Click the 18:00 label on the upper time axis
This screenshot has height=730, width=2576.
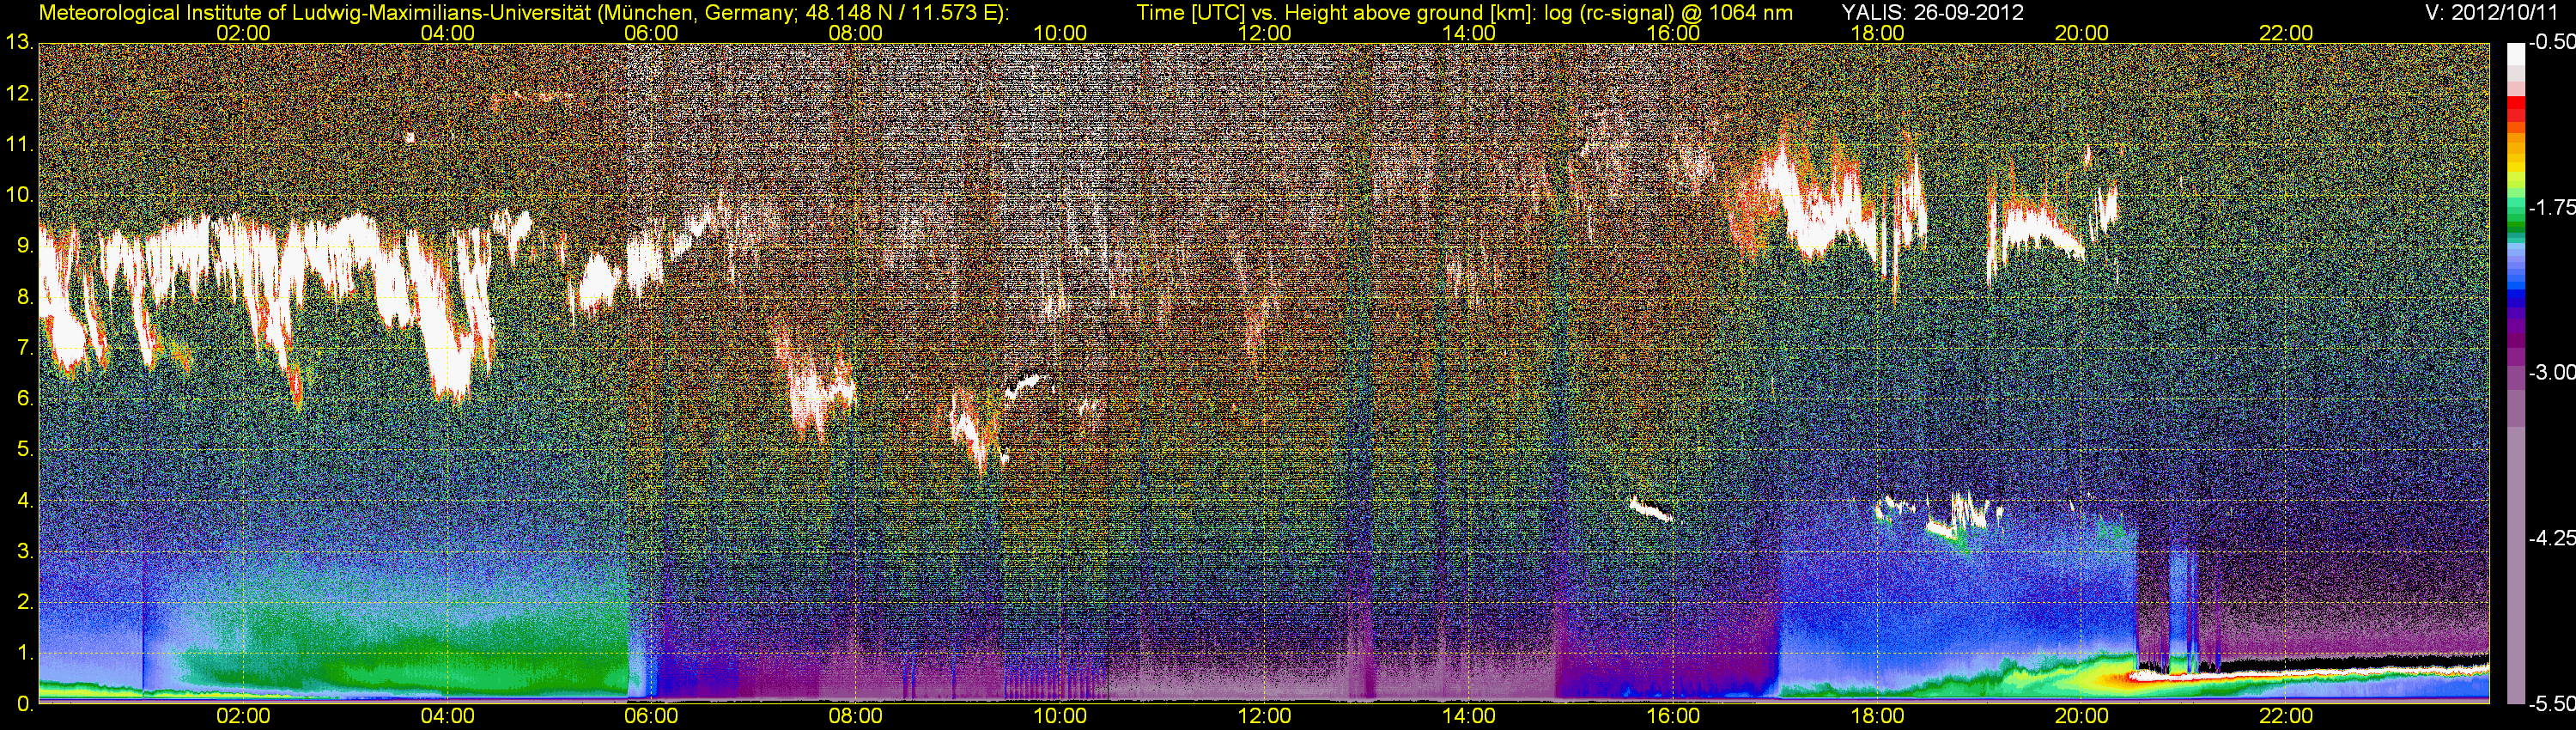[x=1877, y=33]
